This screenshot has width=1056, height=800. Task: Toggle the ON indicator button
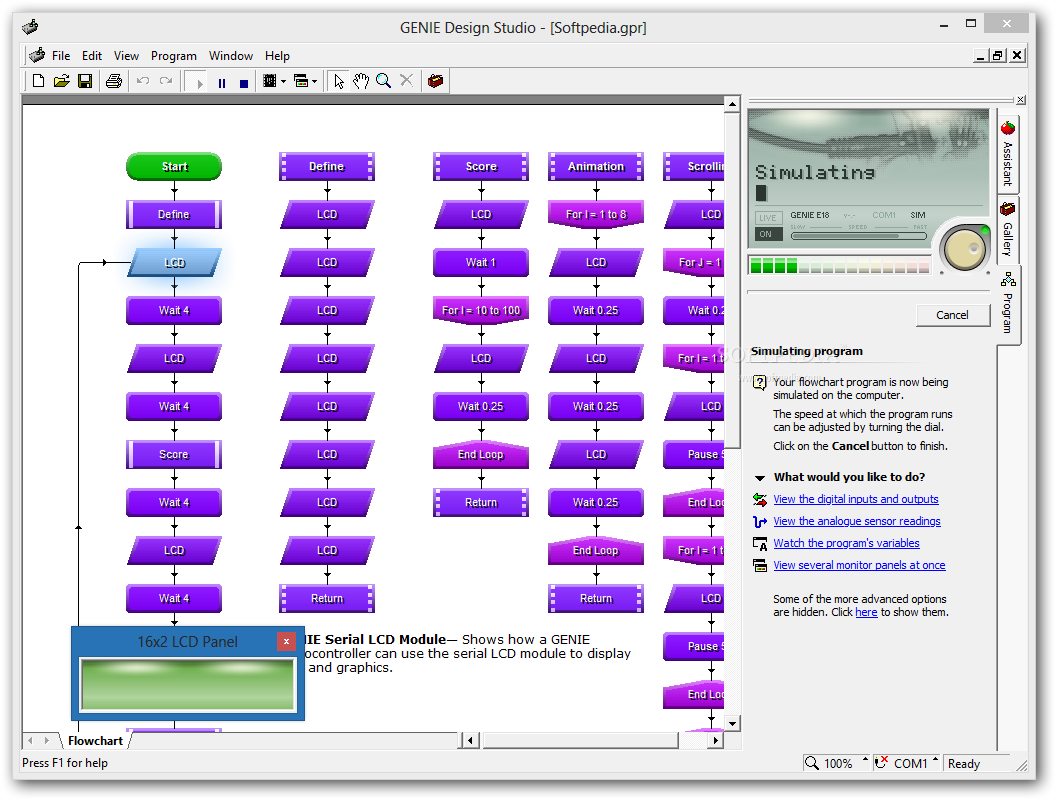tap(768, 234)
